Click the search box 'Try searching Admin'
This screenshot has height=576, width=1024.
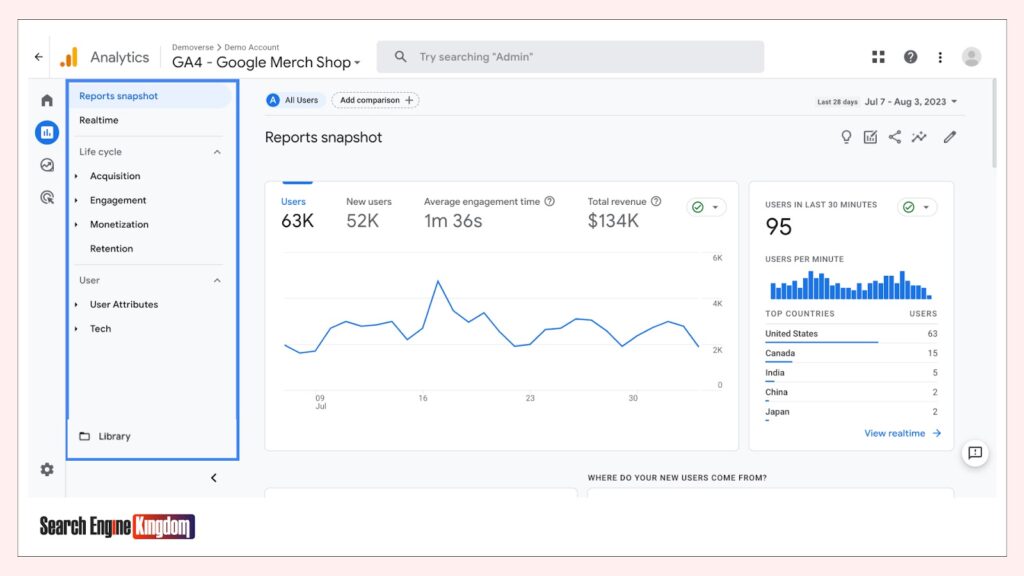point(570,57)
